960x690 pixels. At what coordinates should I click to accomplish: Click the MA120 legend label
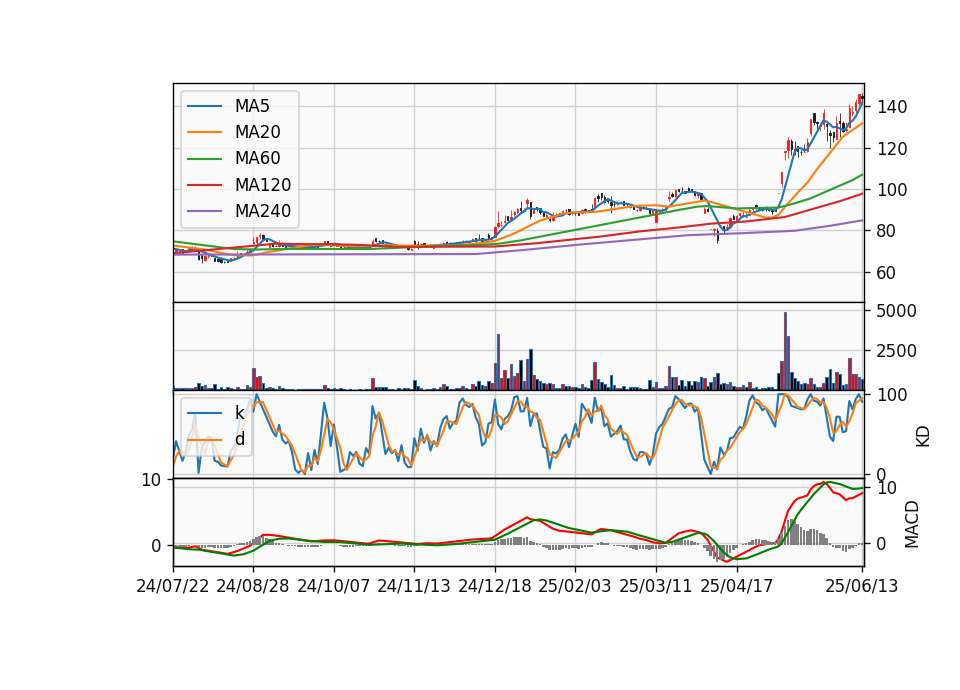click(263, 185)
